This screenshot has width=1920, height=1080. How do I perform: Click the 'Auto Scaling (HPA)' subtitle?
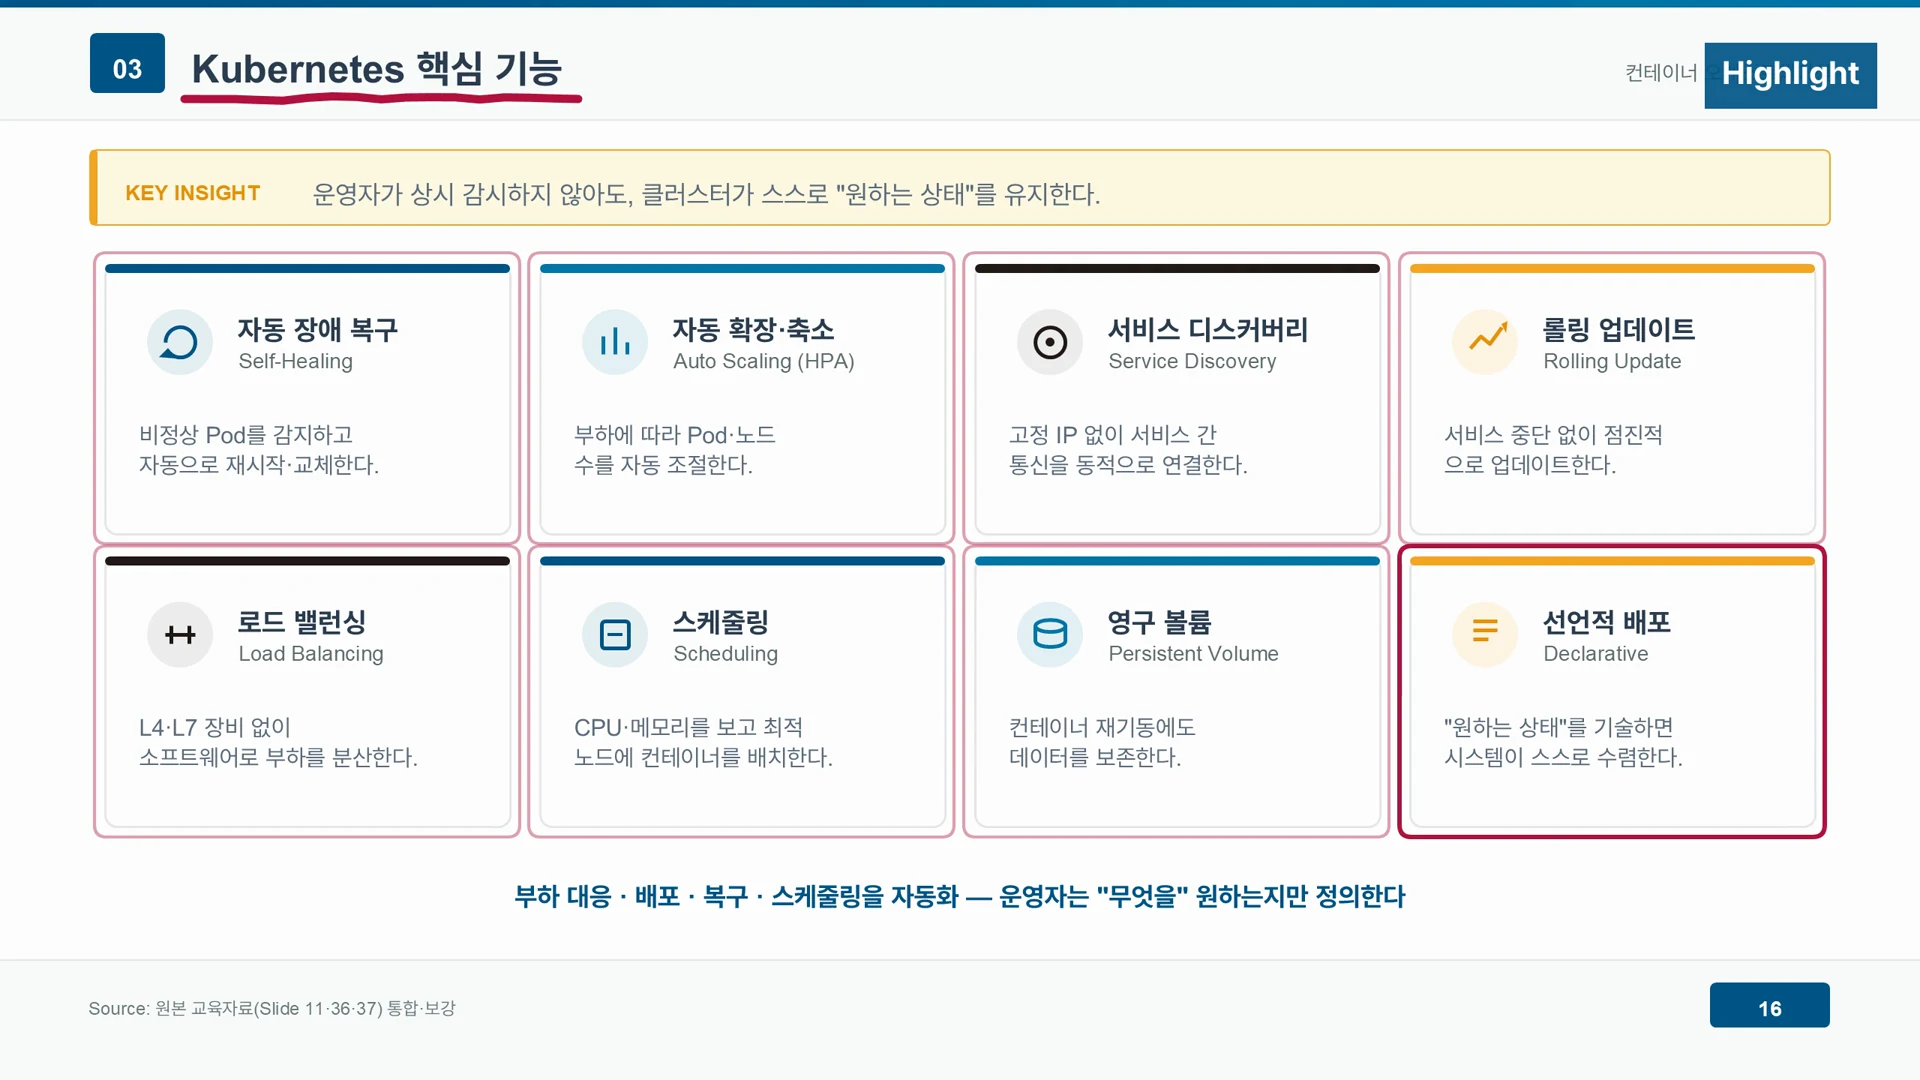(x=764, y=361)
